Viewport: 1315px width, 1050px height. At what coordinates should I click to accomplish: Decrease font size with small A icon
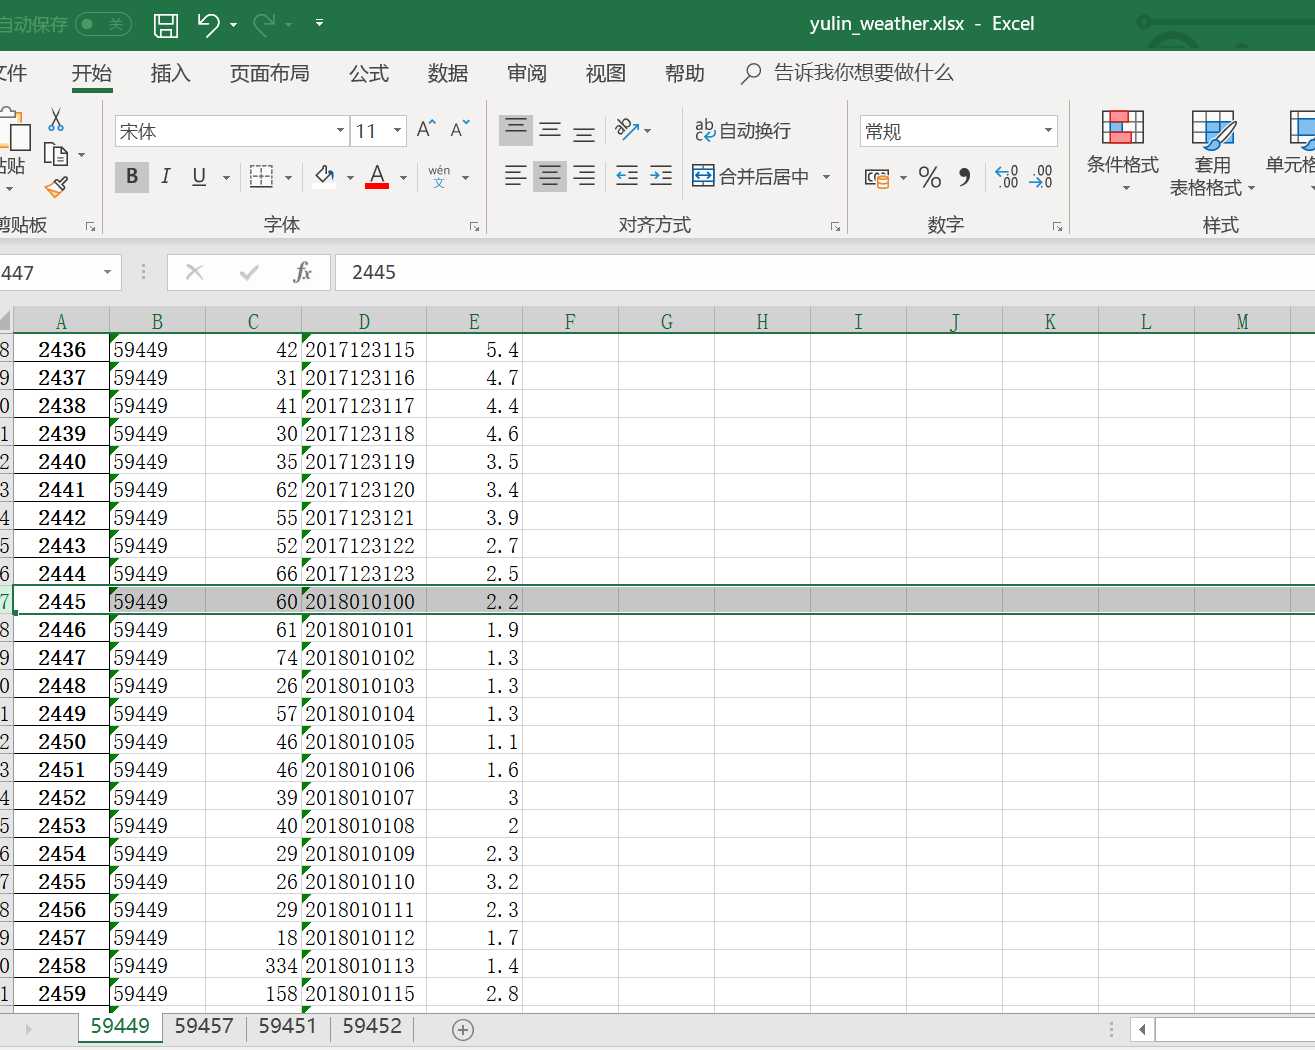click(460, 129)
